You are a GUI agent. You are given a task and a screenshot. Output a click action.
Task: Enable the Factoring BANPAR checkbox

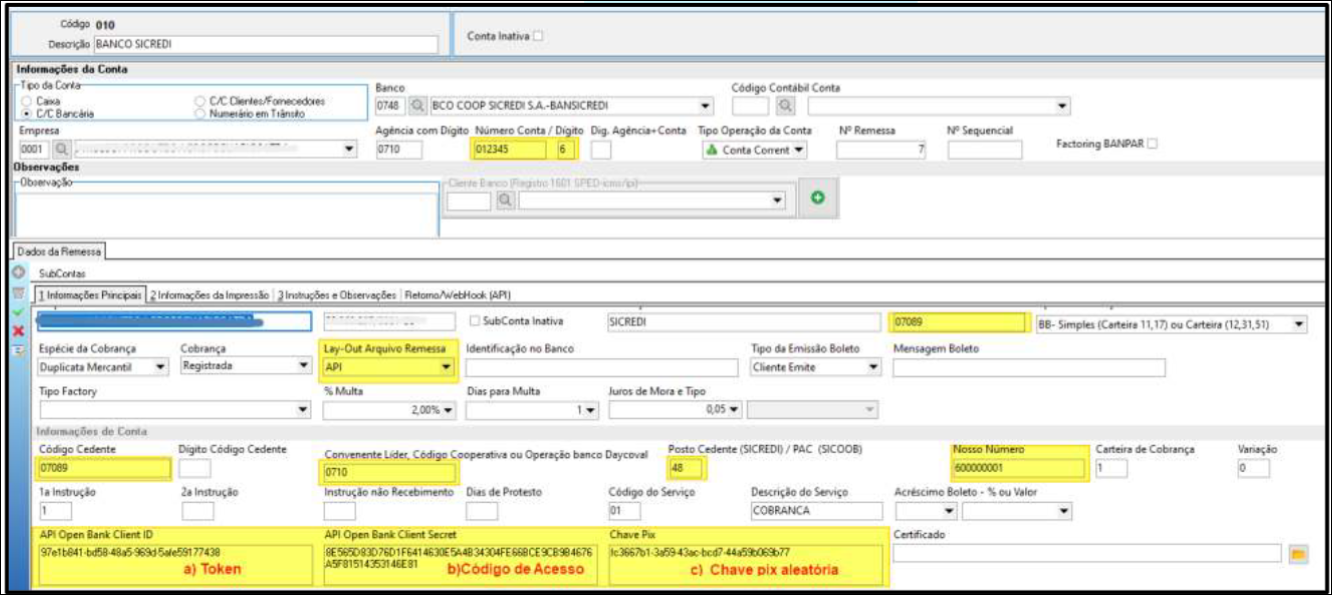click(x=1153, y=144)
